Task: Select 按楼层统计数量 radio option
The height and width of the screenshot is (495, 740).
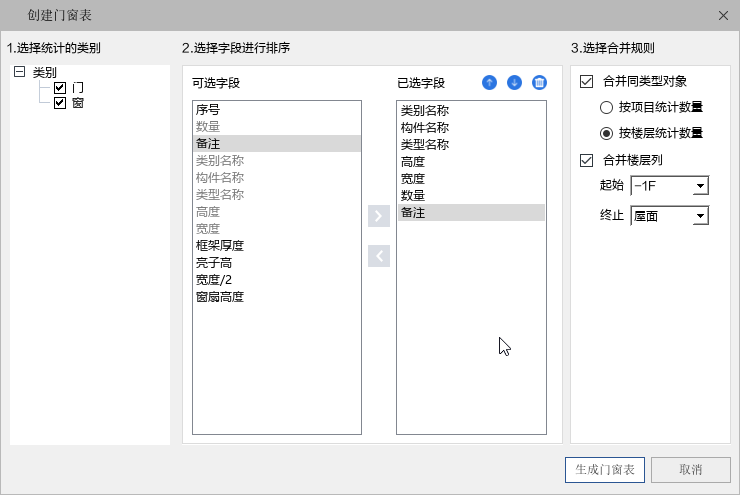Action: point(606,134)
